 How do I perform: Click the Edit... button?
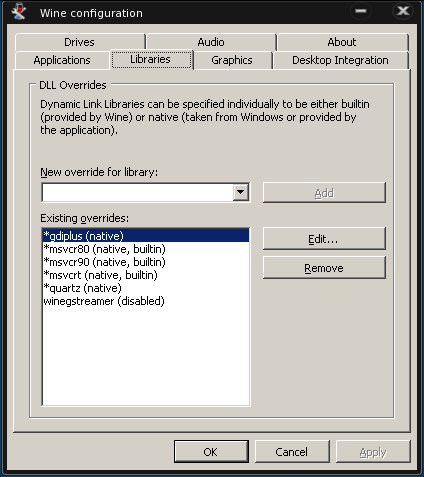click(324, 239)
